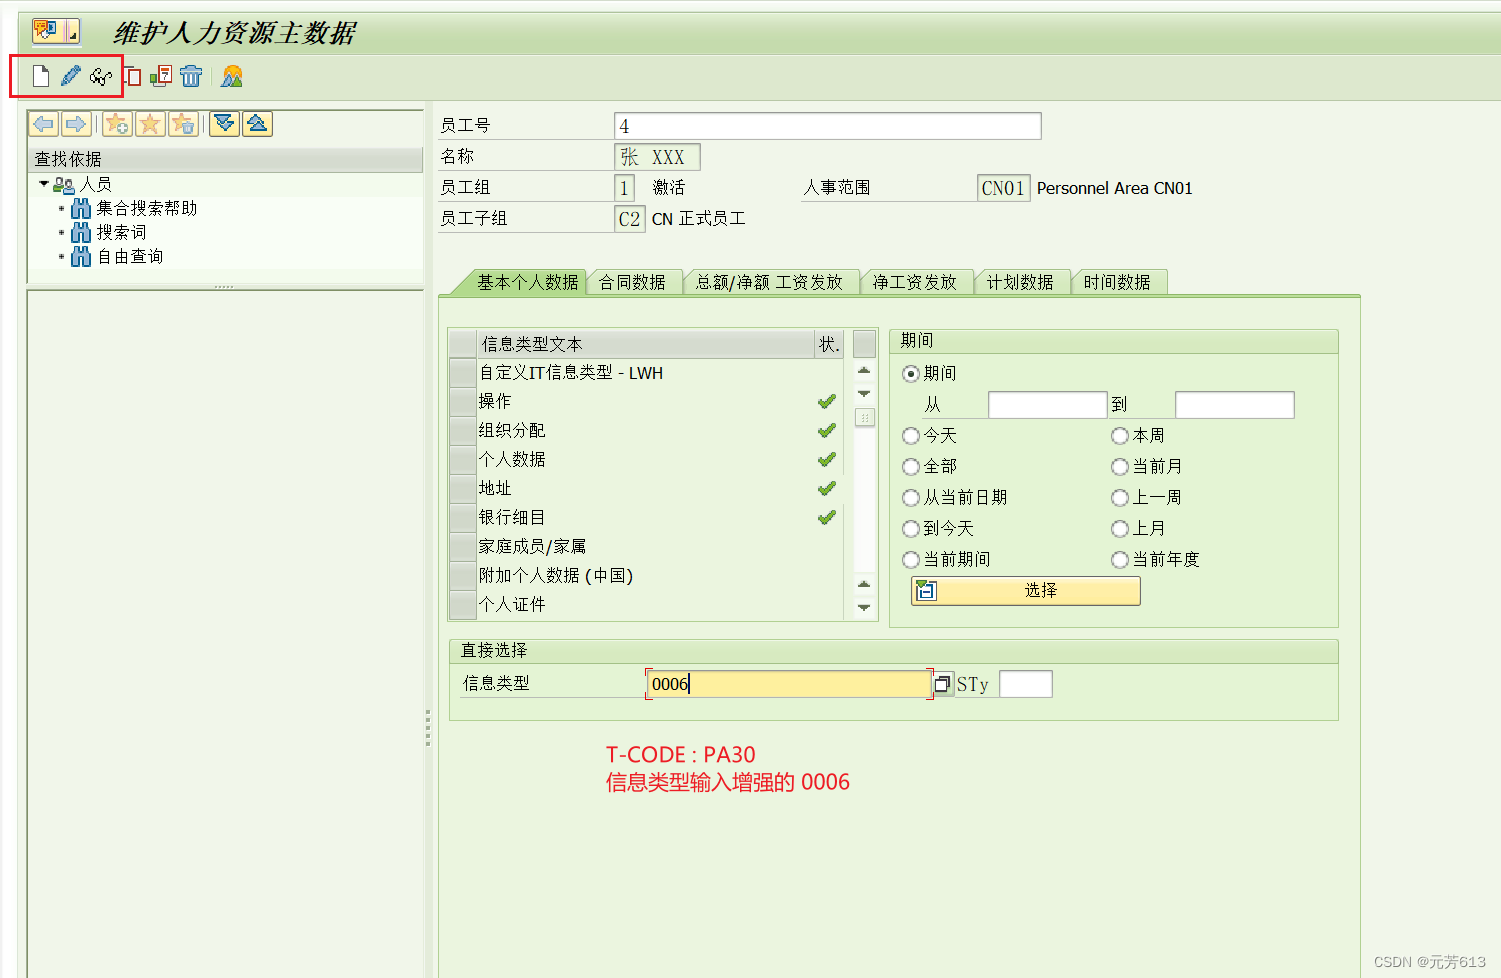The width and height of the screenshot is (1501, 978).
Task: Click the Display (glasses) icon
Action: (101, 76)
